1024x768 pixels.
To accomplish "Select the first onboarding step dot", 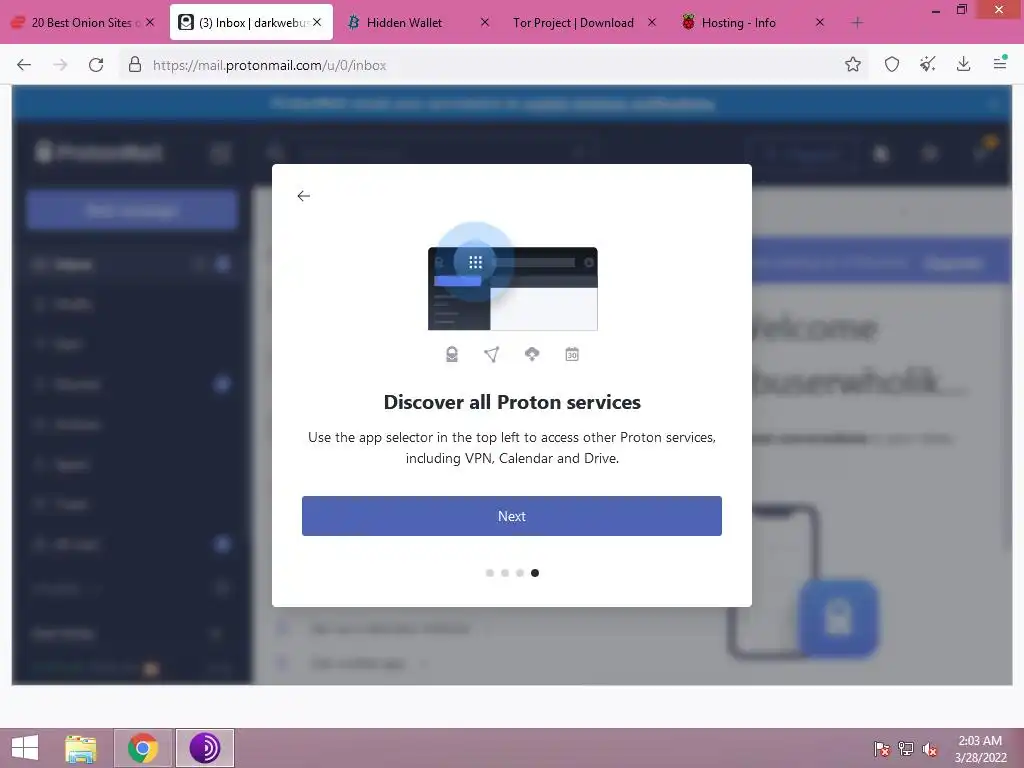I will (490, 573).
